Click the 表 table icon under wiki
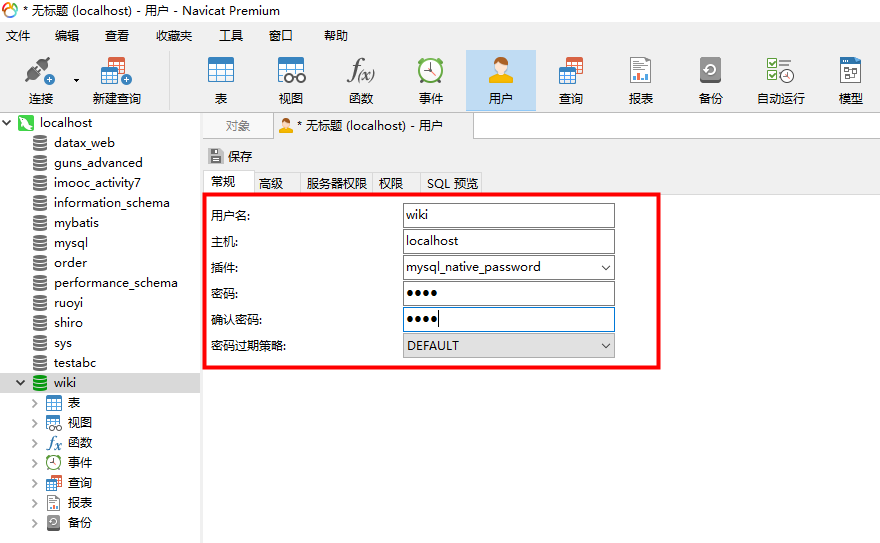The height and width of the screenshot is (543, 880). 54,403
